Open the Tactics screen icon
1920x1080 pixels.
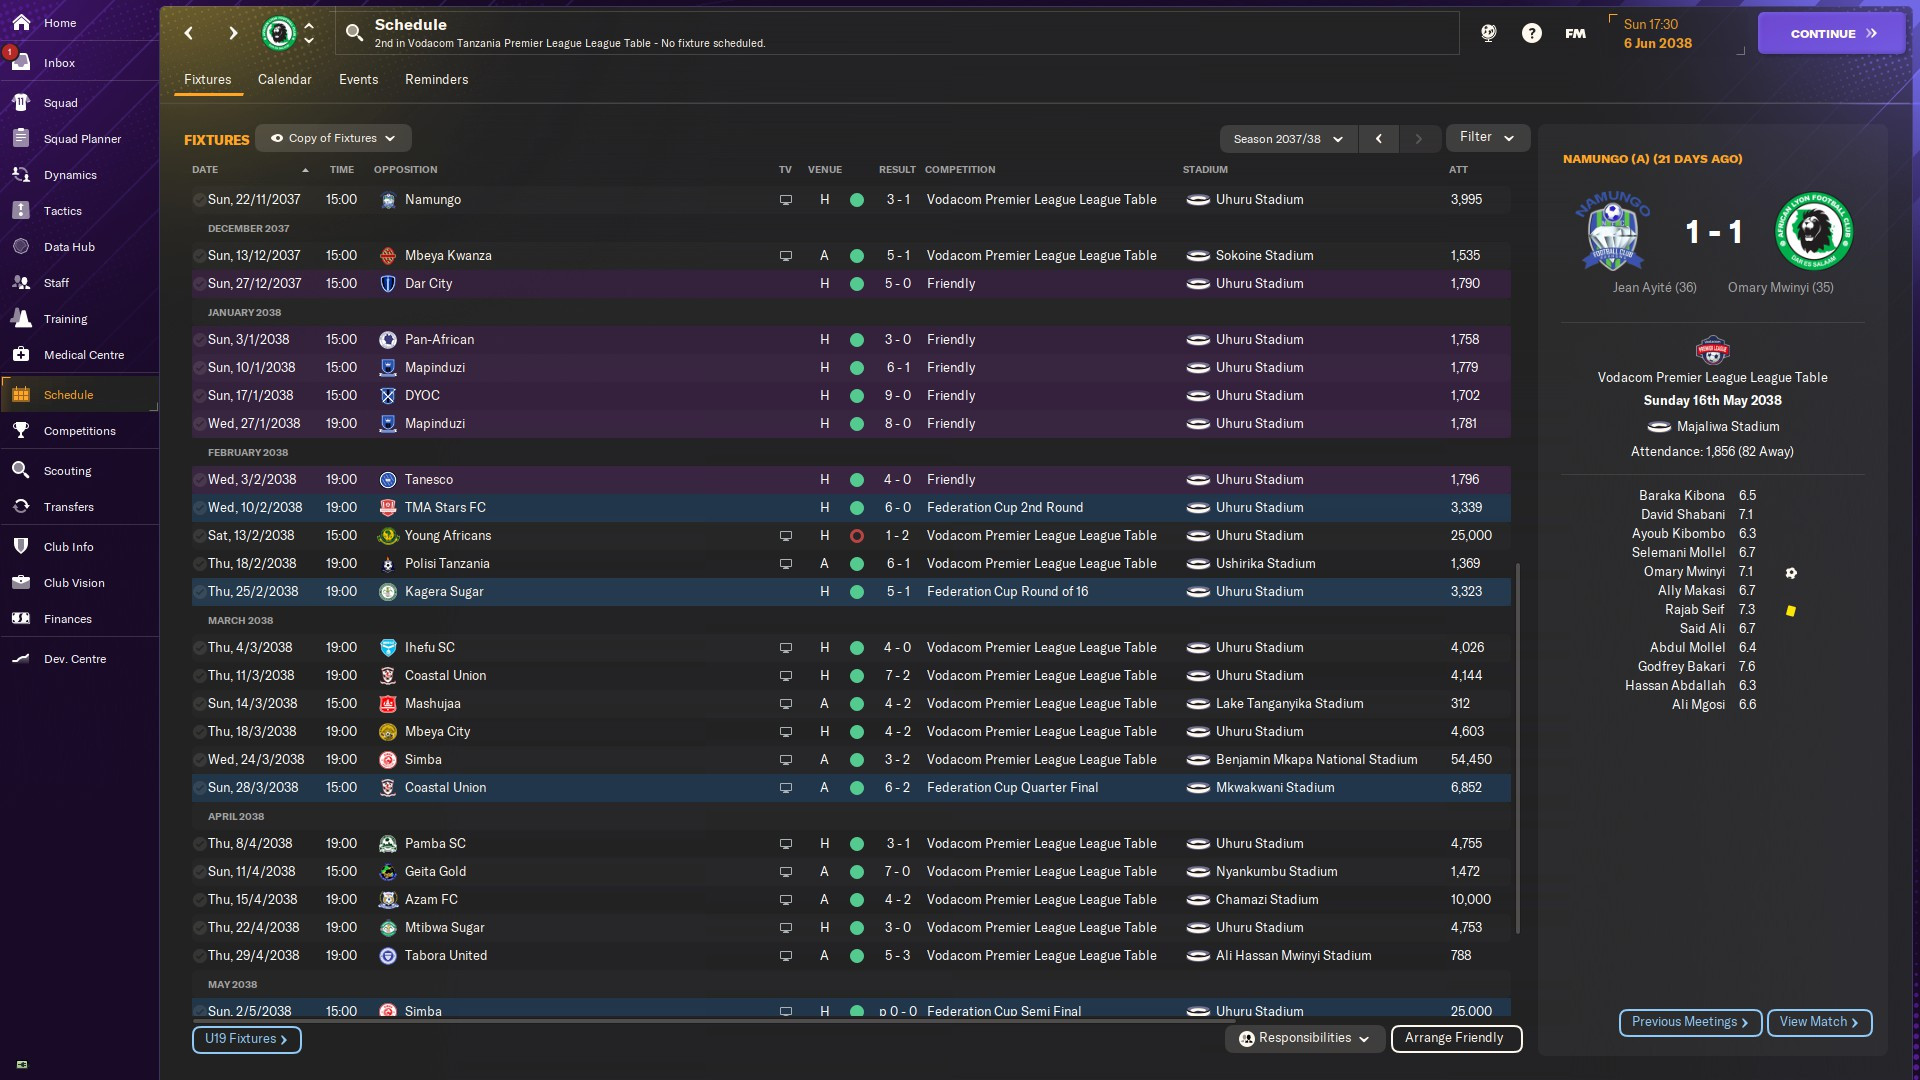click(21, 211)
